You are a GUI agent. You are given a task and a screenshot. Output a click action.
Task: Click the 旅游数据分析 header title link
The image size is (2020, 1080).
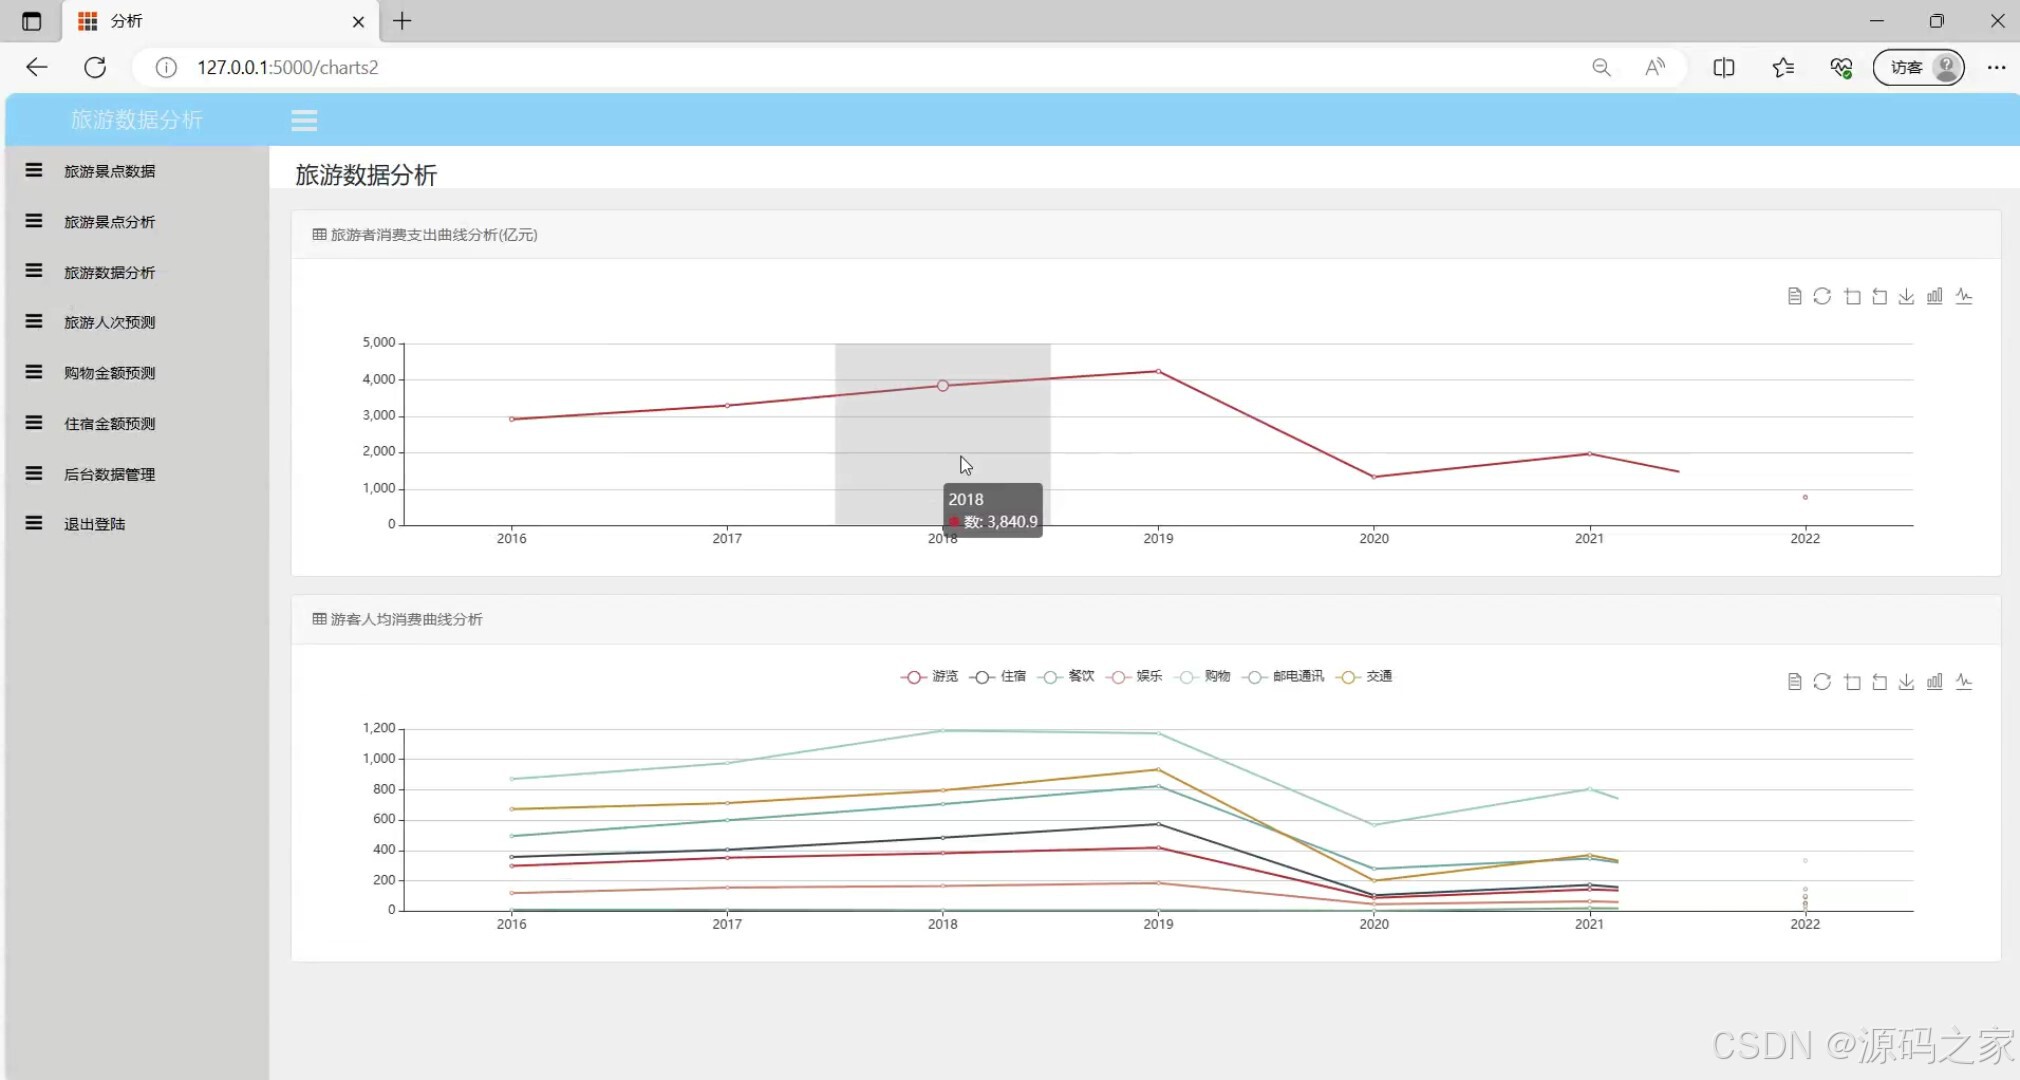point(137,120)
